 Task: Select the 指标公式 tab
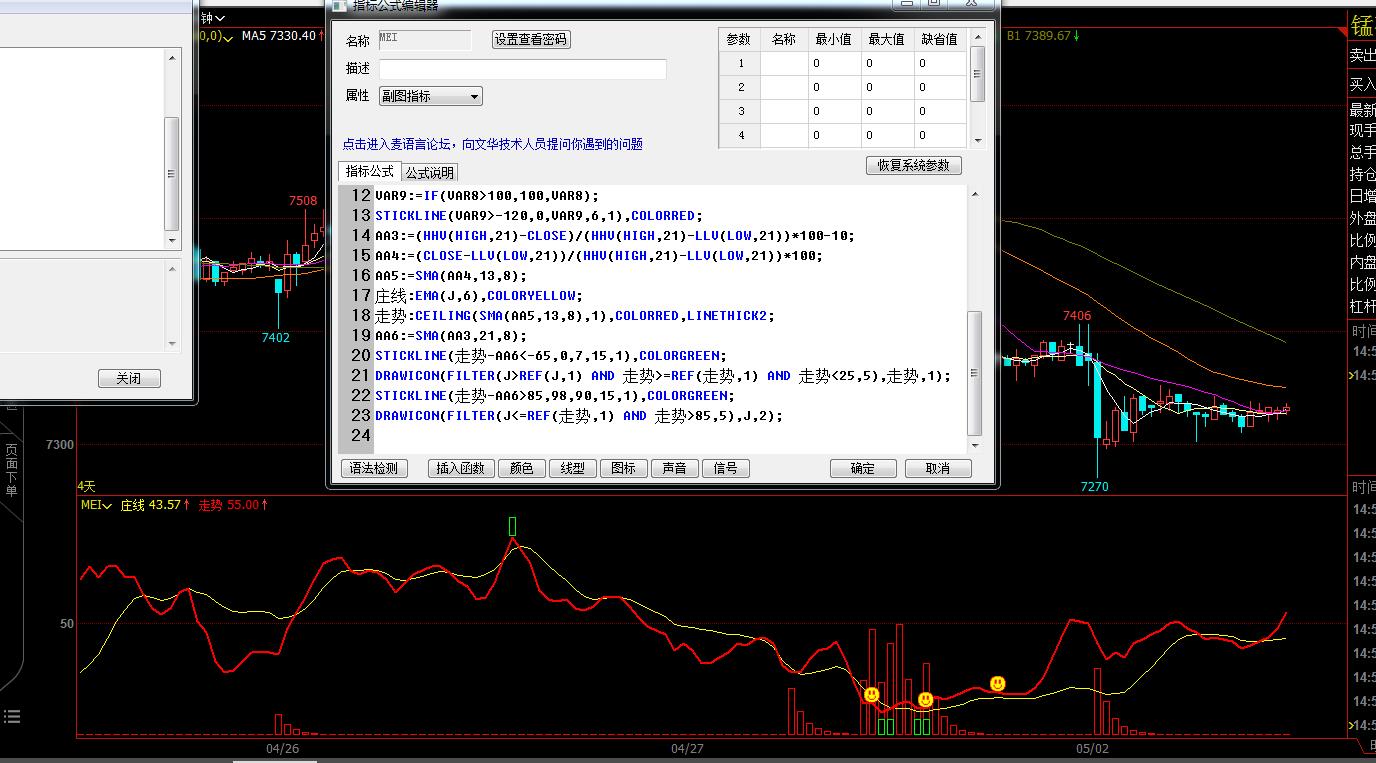[370, 171]
